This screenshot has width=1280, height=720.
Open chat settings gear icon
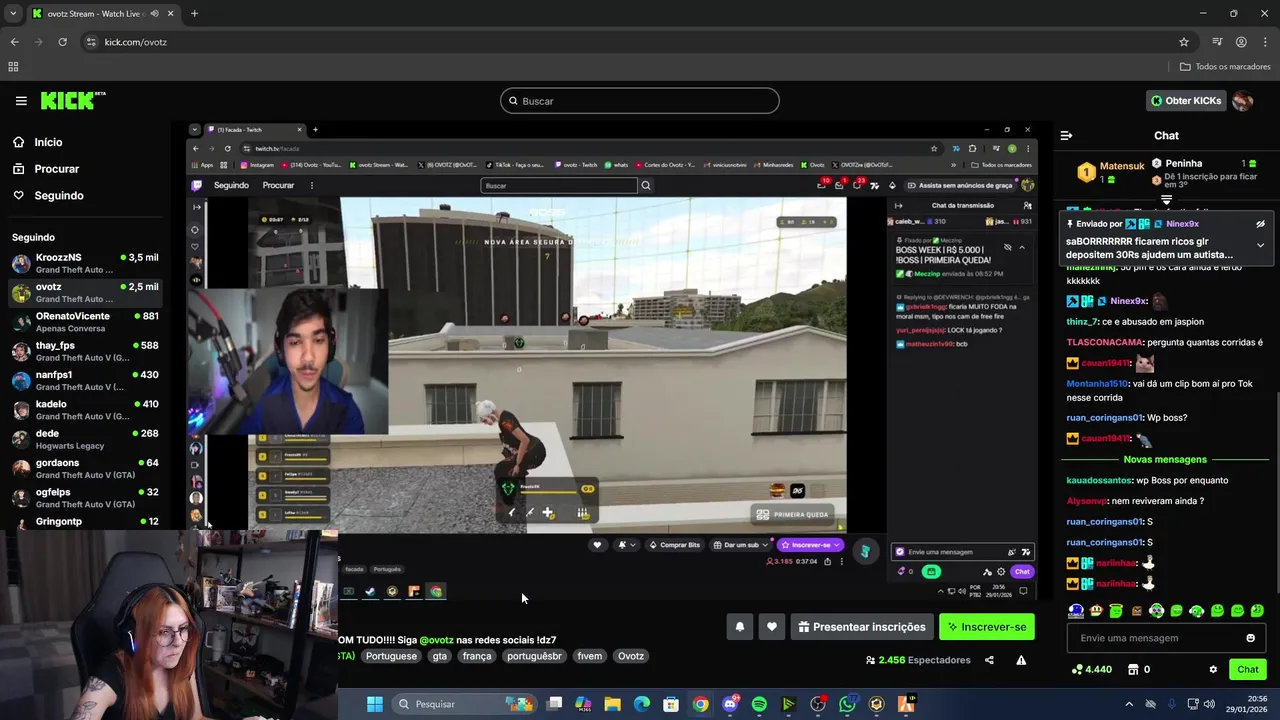click(x=1213, y=669)
